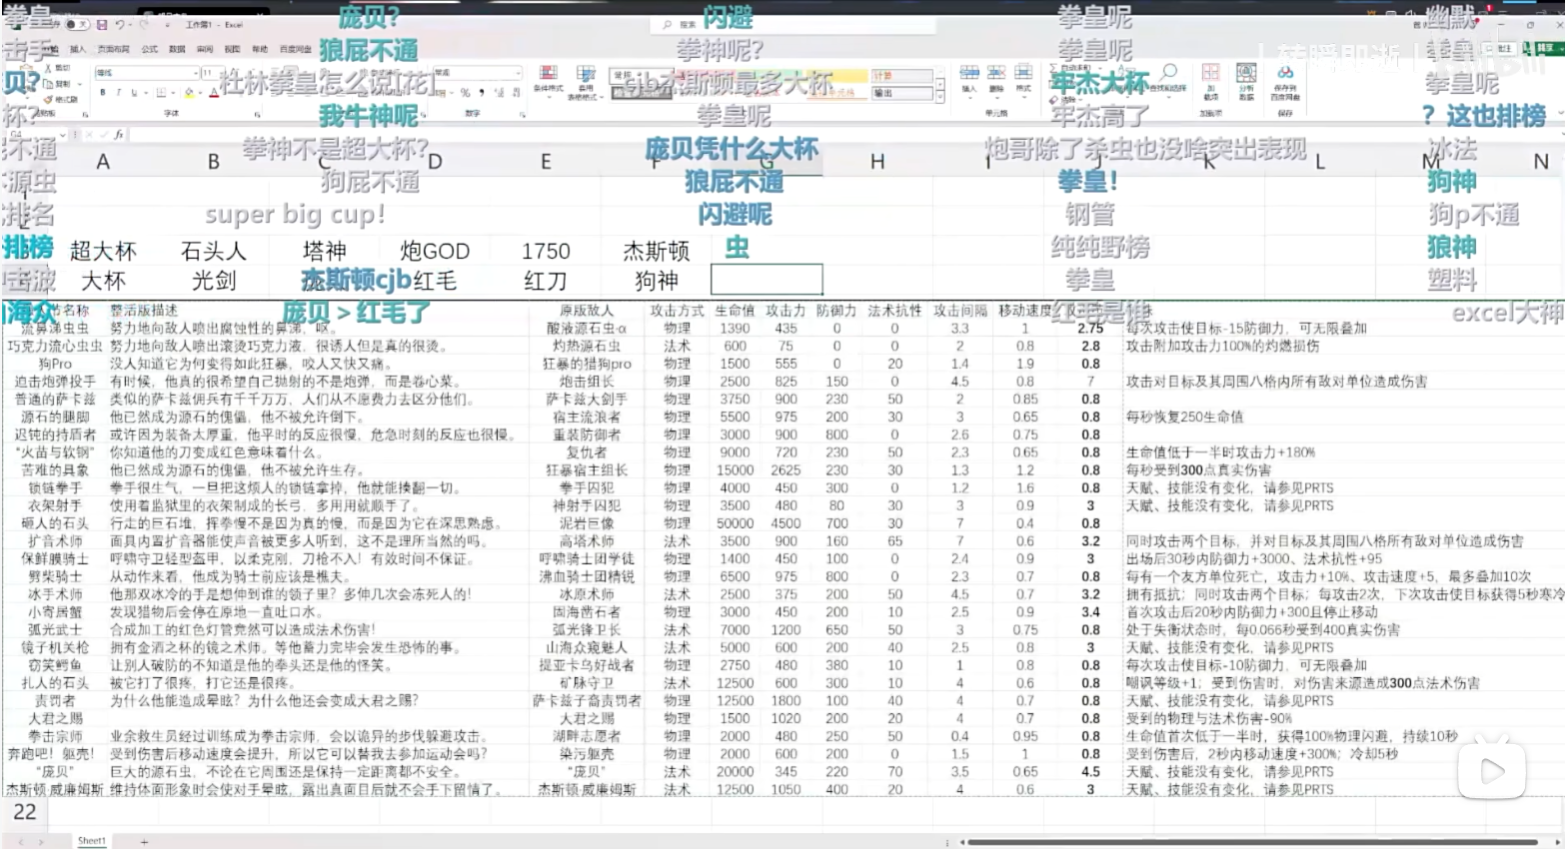Select the cell containing 杰斯顿 in F
The height and width of the screenshot is (849, 1565).
(656, 251)
